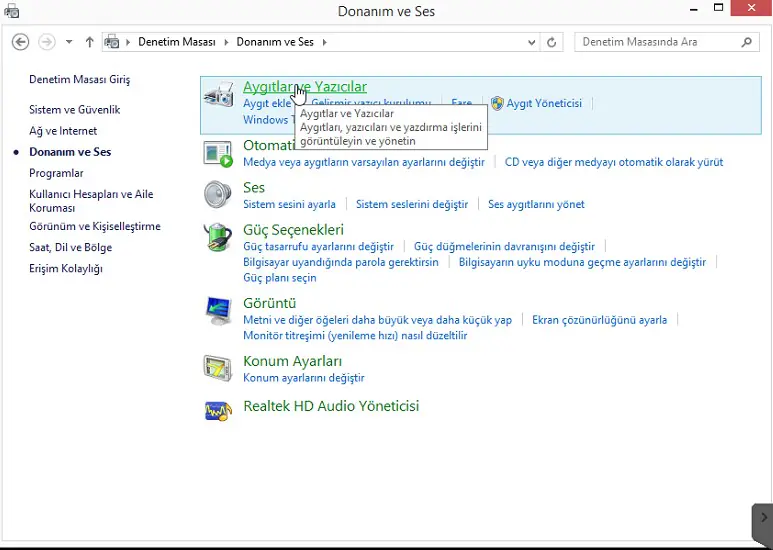Click the dark side panel arrow tab
This screenshot has height=550, width=773.
(x=763, y=522)
